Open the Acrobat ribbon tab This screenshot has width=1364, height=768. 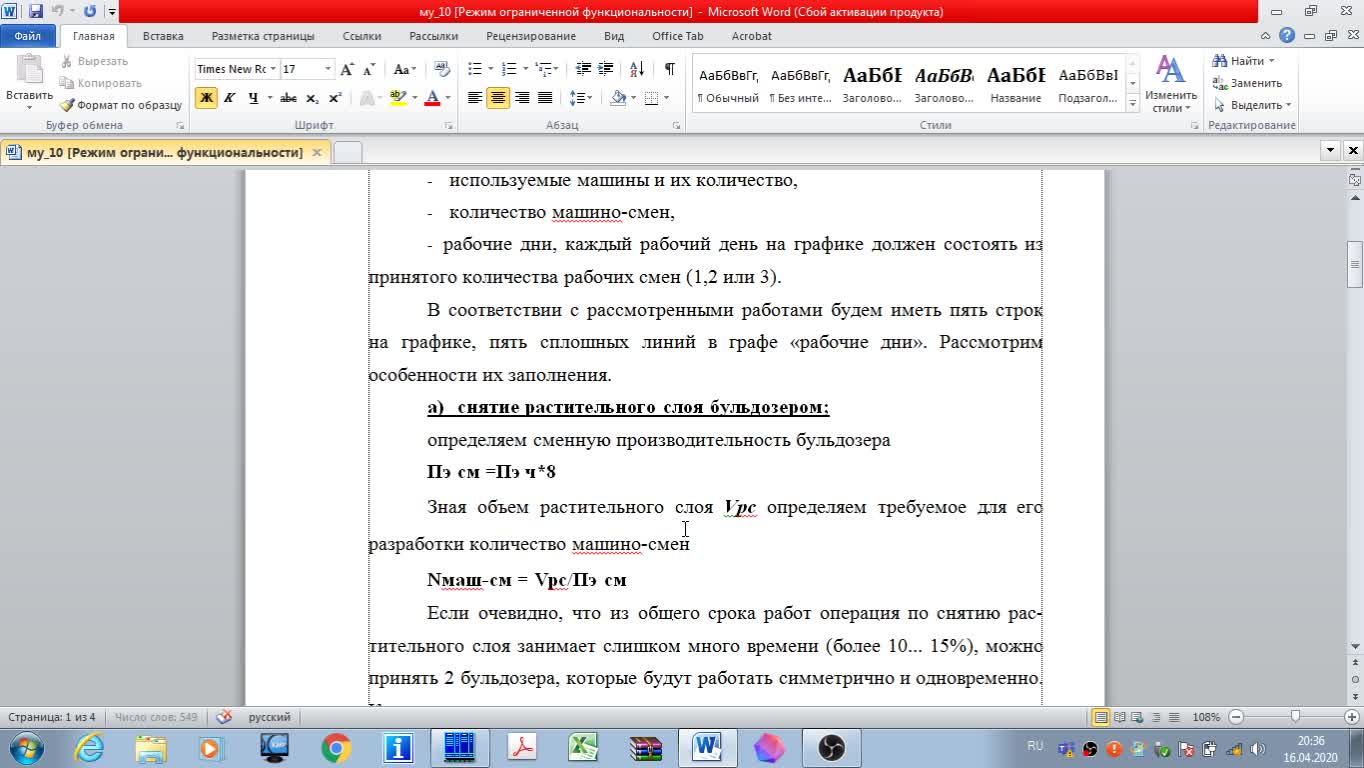coord(752,36)
